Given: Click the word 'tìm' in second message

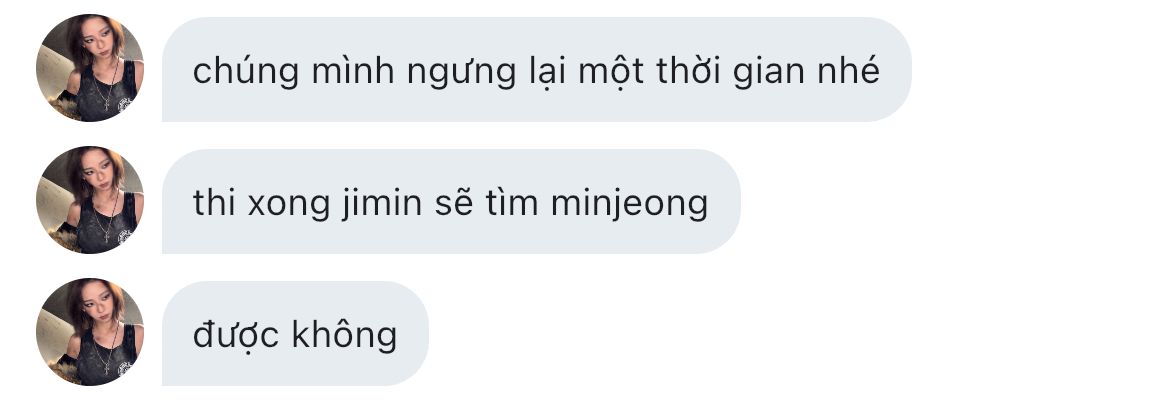Looking at the screenshot, I should click(512, 203).
